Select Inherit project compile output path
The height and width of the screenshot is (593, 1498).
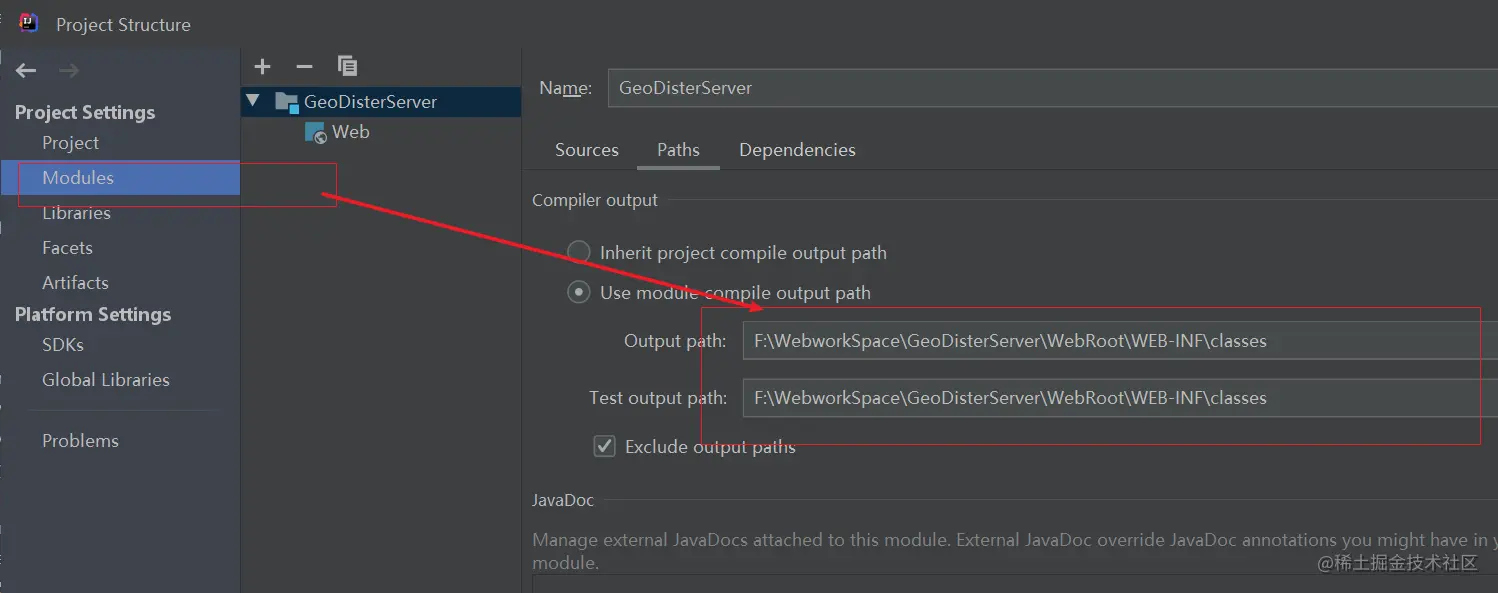(x=579, y=252)
